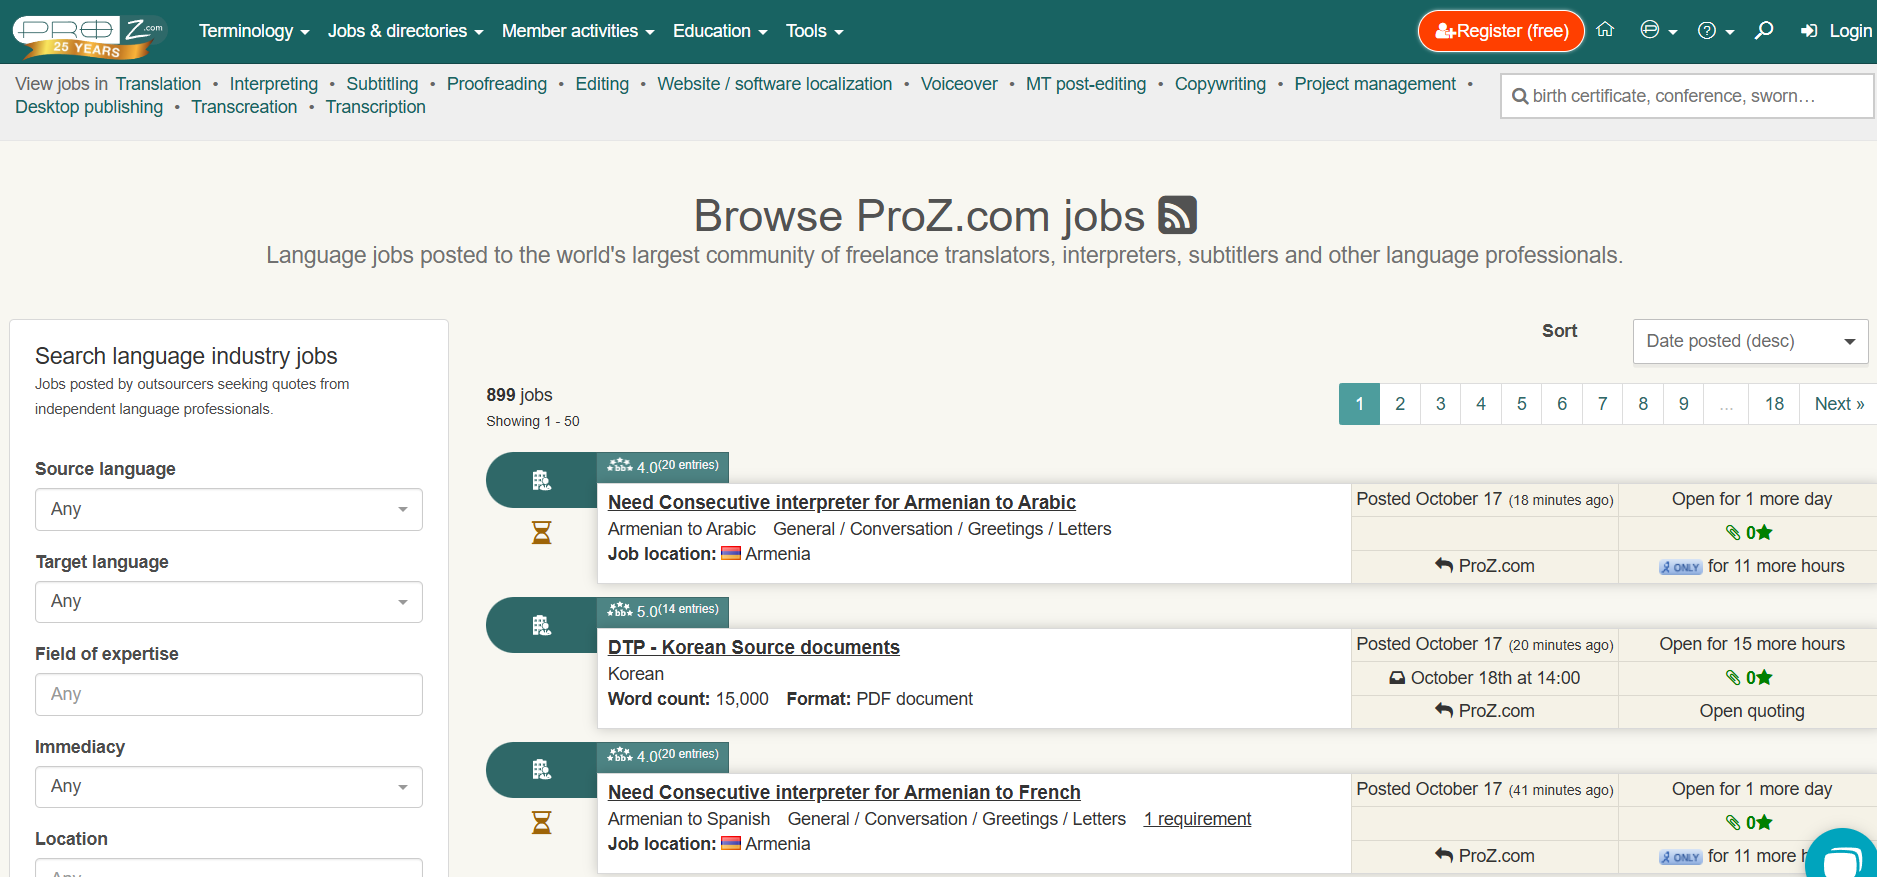The image size is (1877, 877).
Task: Go to results page 18
Action: (1774, 404)
